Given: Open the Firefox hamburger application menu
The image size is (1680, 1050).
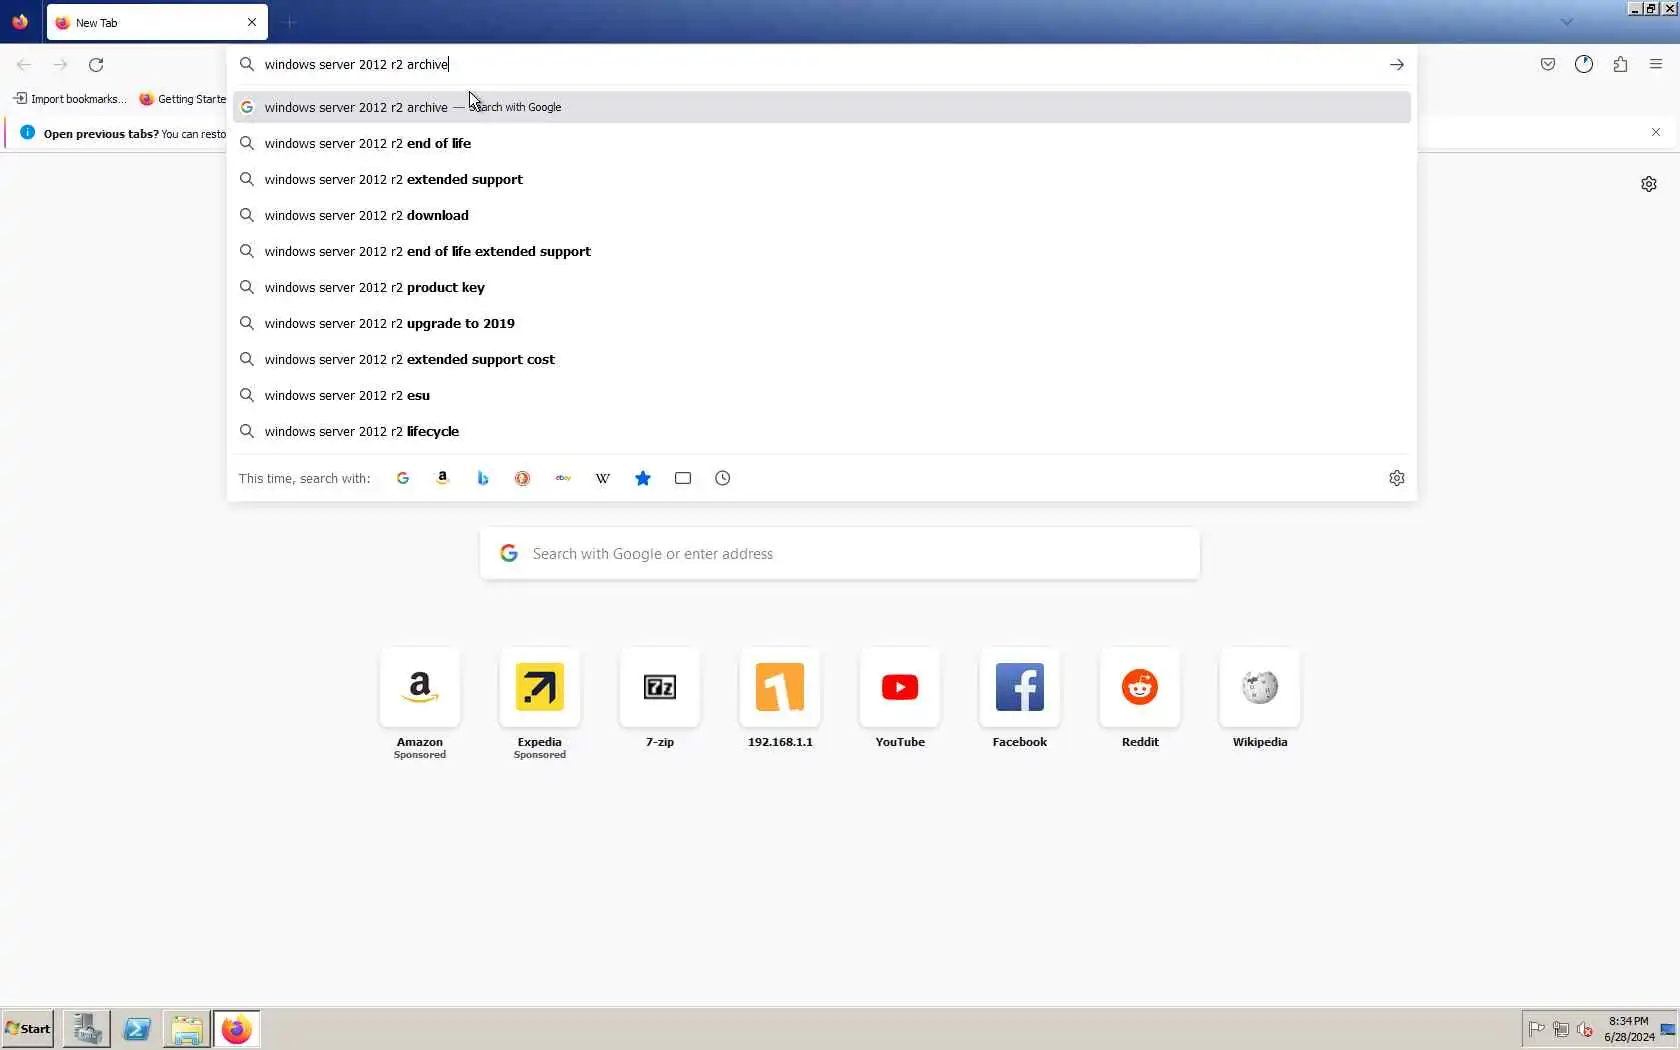Looking at the screenshot, I should (x=1656, y=65).
